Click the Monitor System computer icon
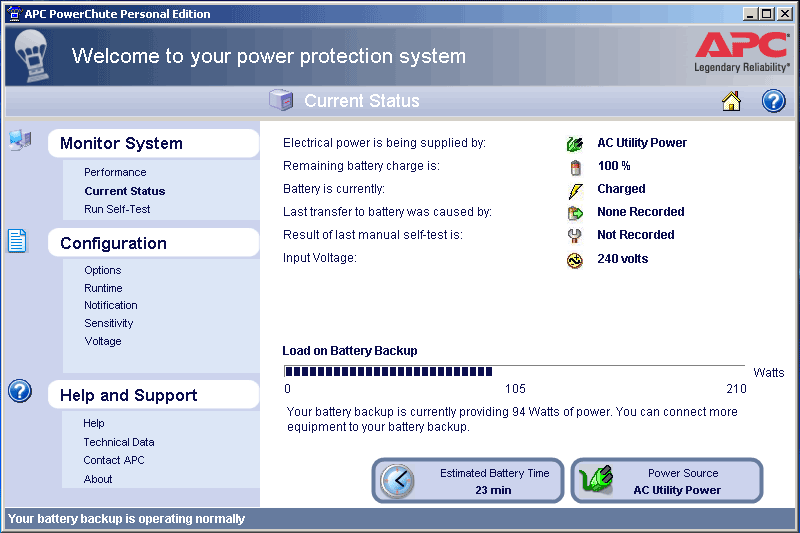Image resolution: width=800 pixels, height=533 pixels. [20, 140]
